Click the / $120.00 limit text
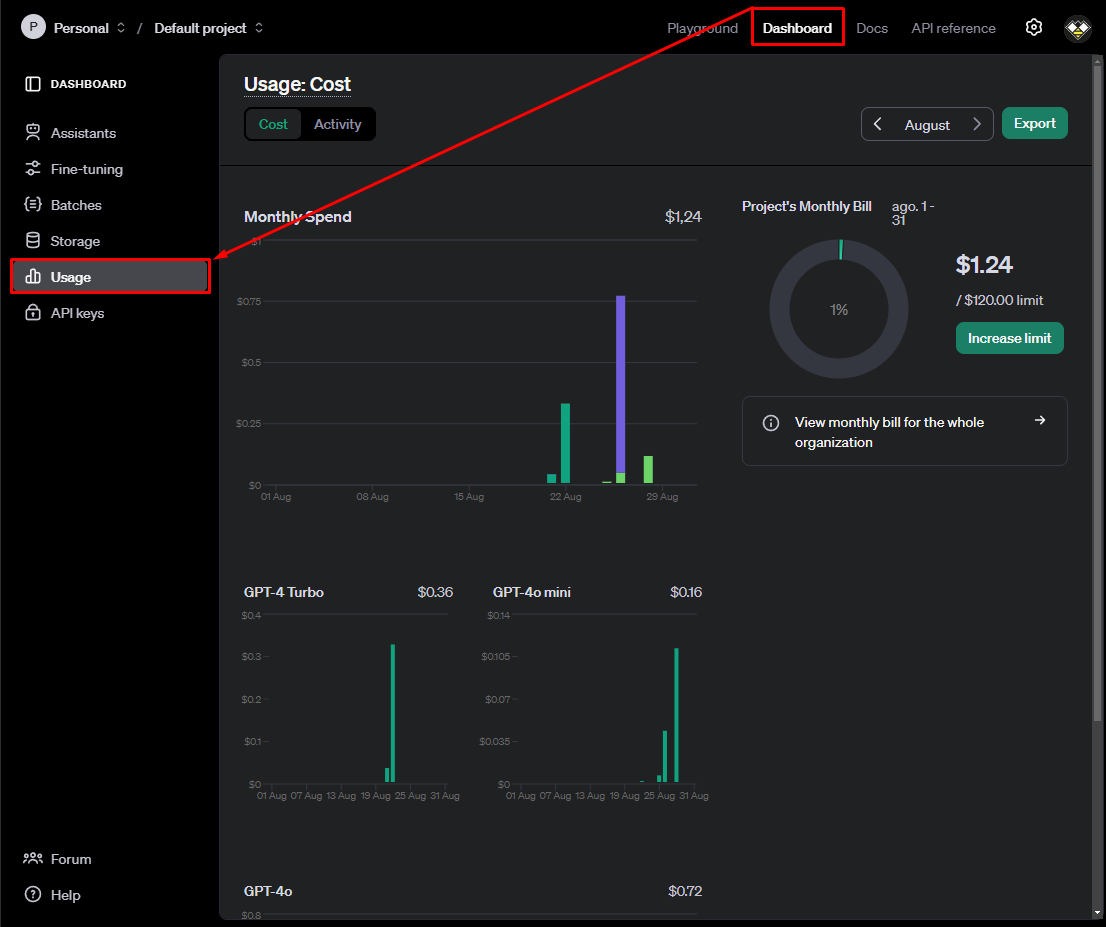Image resolution: width=1106 pixels, height=927 pixels. point(999,300)
